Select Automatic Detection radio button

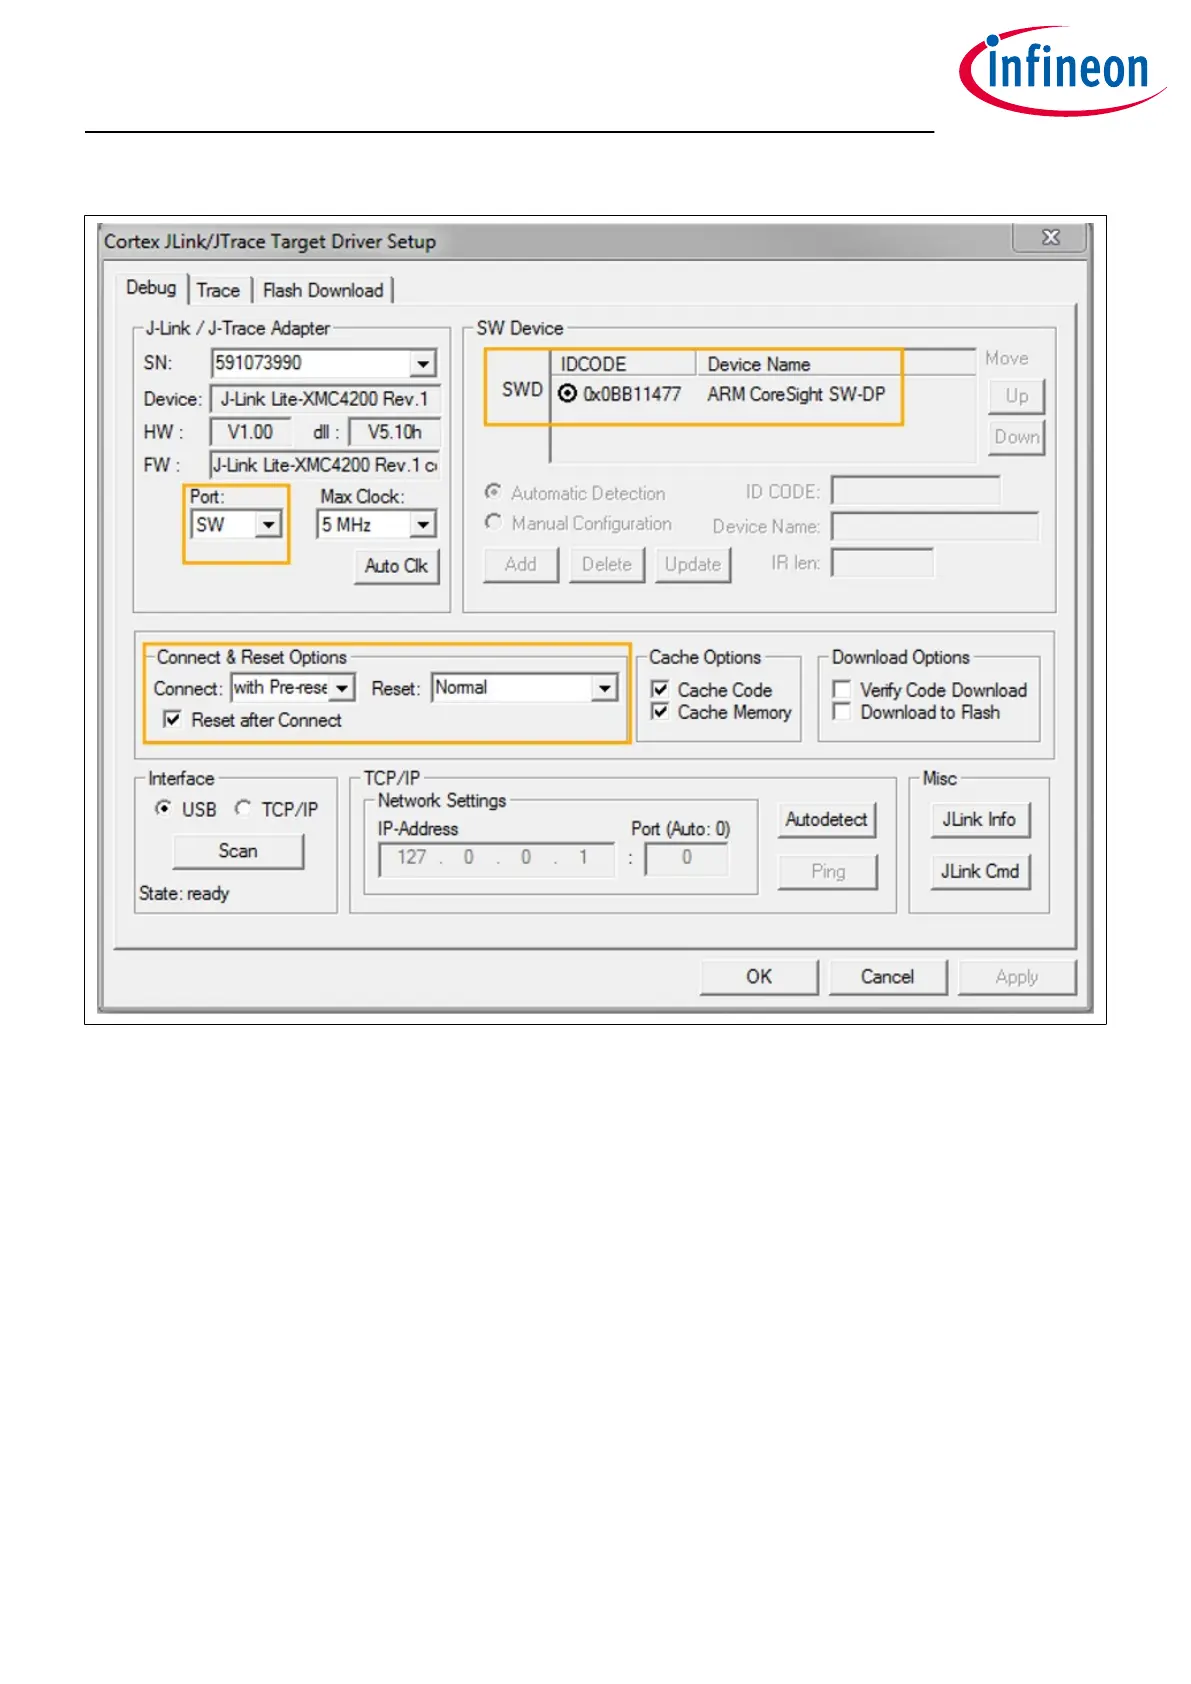click(x=493, y=492)
